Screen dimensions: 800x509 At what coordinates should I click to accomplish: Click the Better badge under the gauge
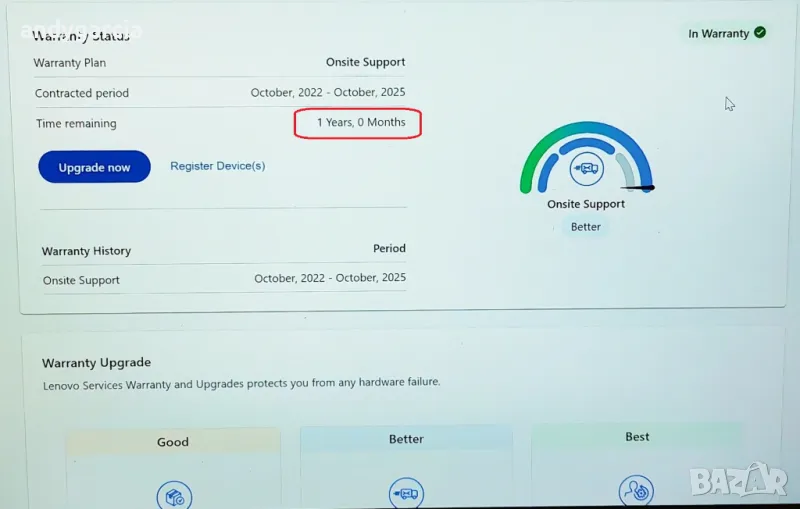tap(586, 227)
